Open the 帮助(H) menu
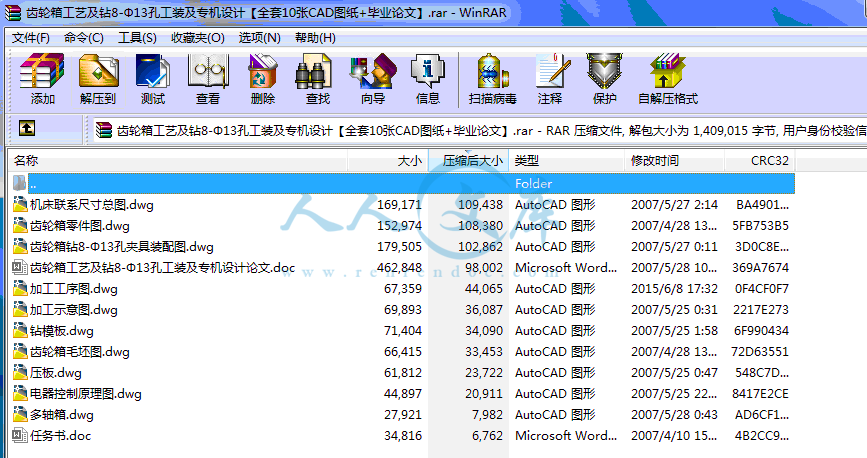 point(315,38)
